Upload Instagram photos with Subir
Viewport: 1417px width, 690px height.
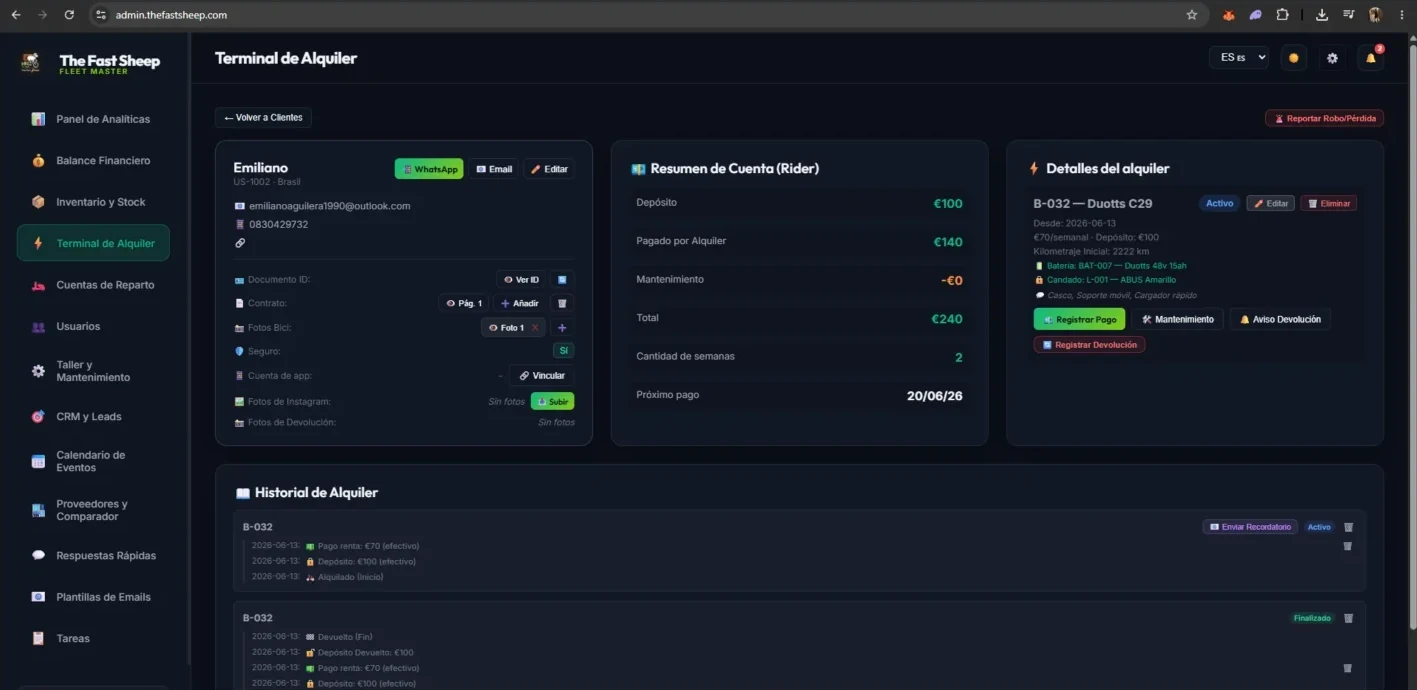pyautogui.click(x=552, y=401)
